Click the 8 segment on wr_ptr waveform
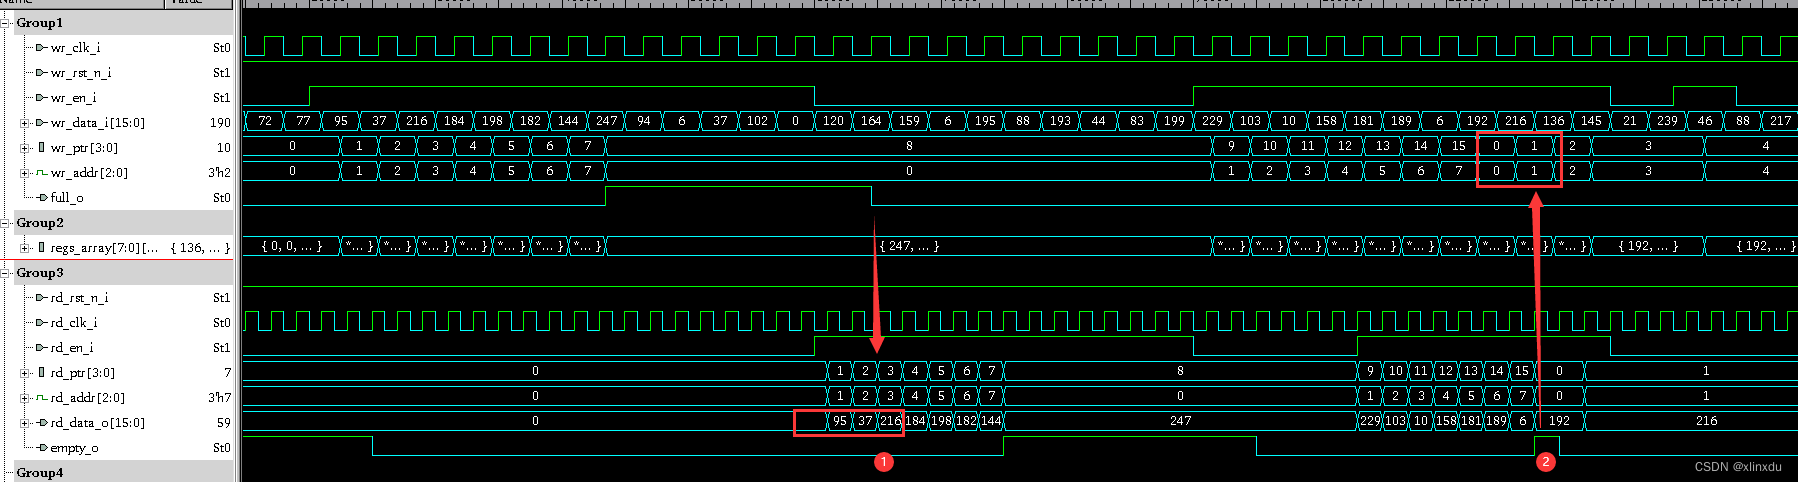1798x482 pixels. pos(909,145)
